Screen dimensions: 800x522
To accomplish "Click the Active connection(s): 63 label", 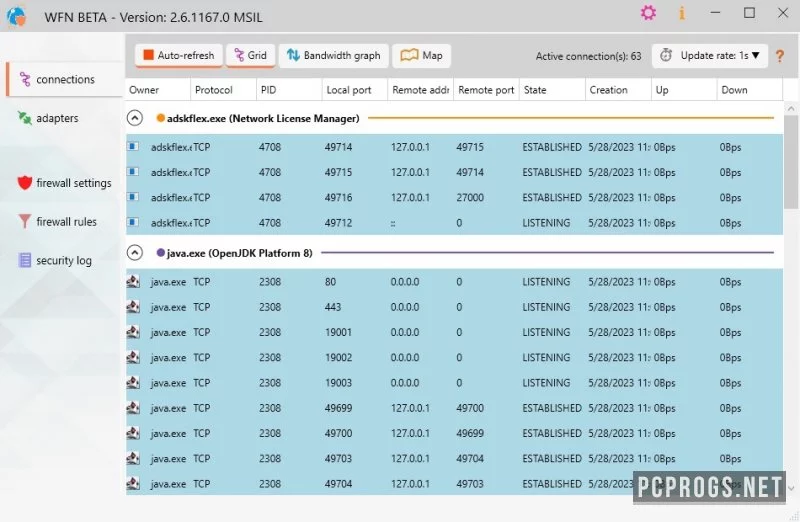I will click(588, 56).
